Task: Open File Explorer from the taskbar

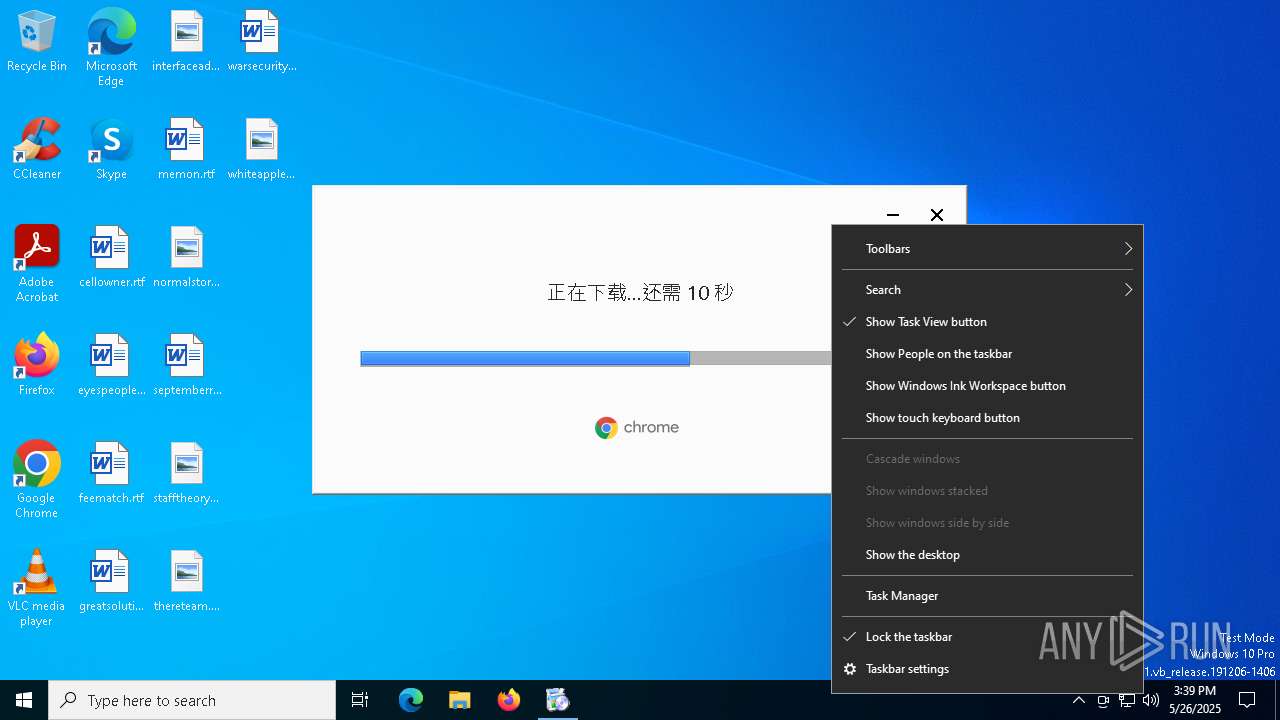Action: tap(459, 700)
